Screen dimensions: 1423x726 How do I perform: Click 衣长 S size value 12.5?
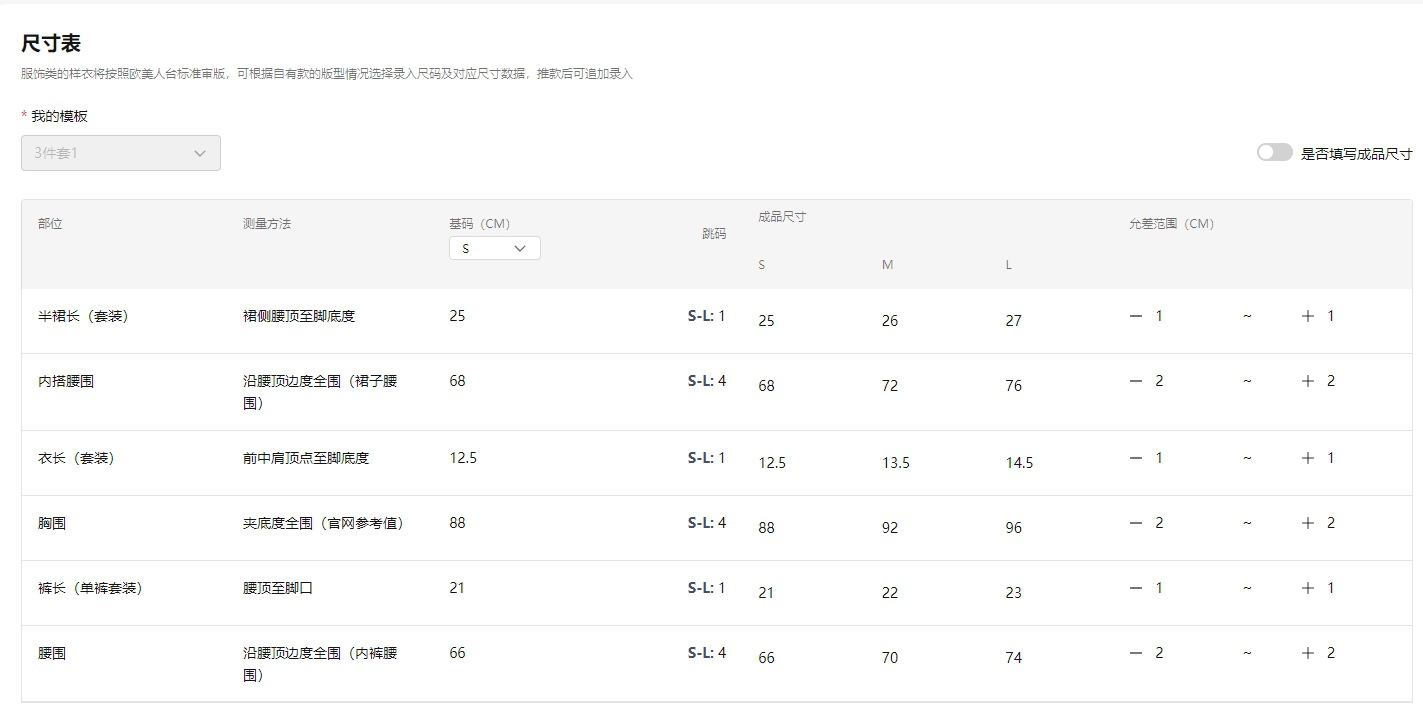pos(772,463)
